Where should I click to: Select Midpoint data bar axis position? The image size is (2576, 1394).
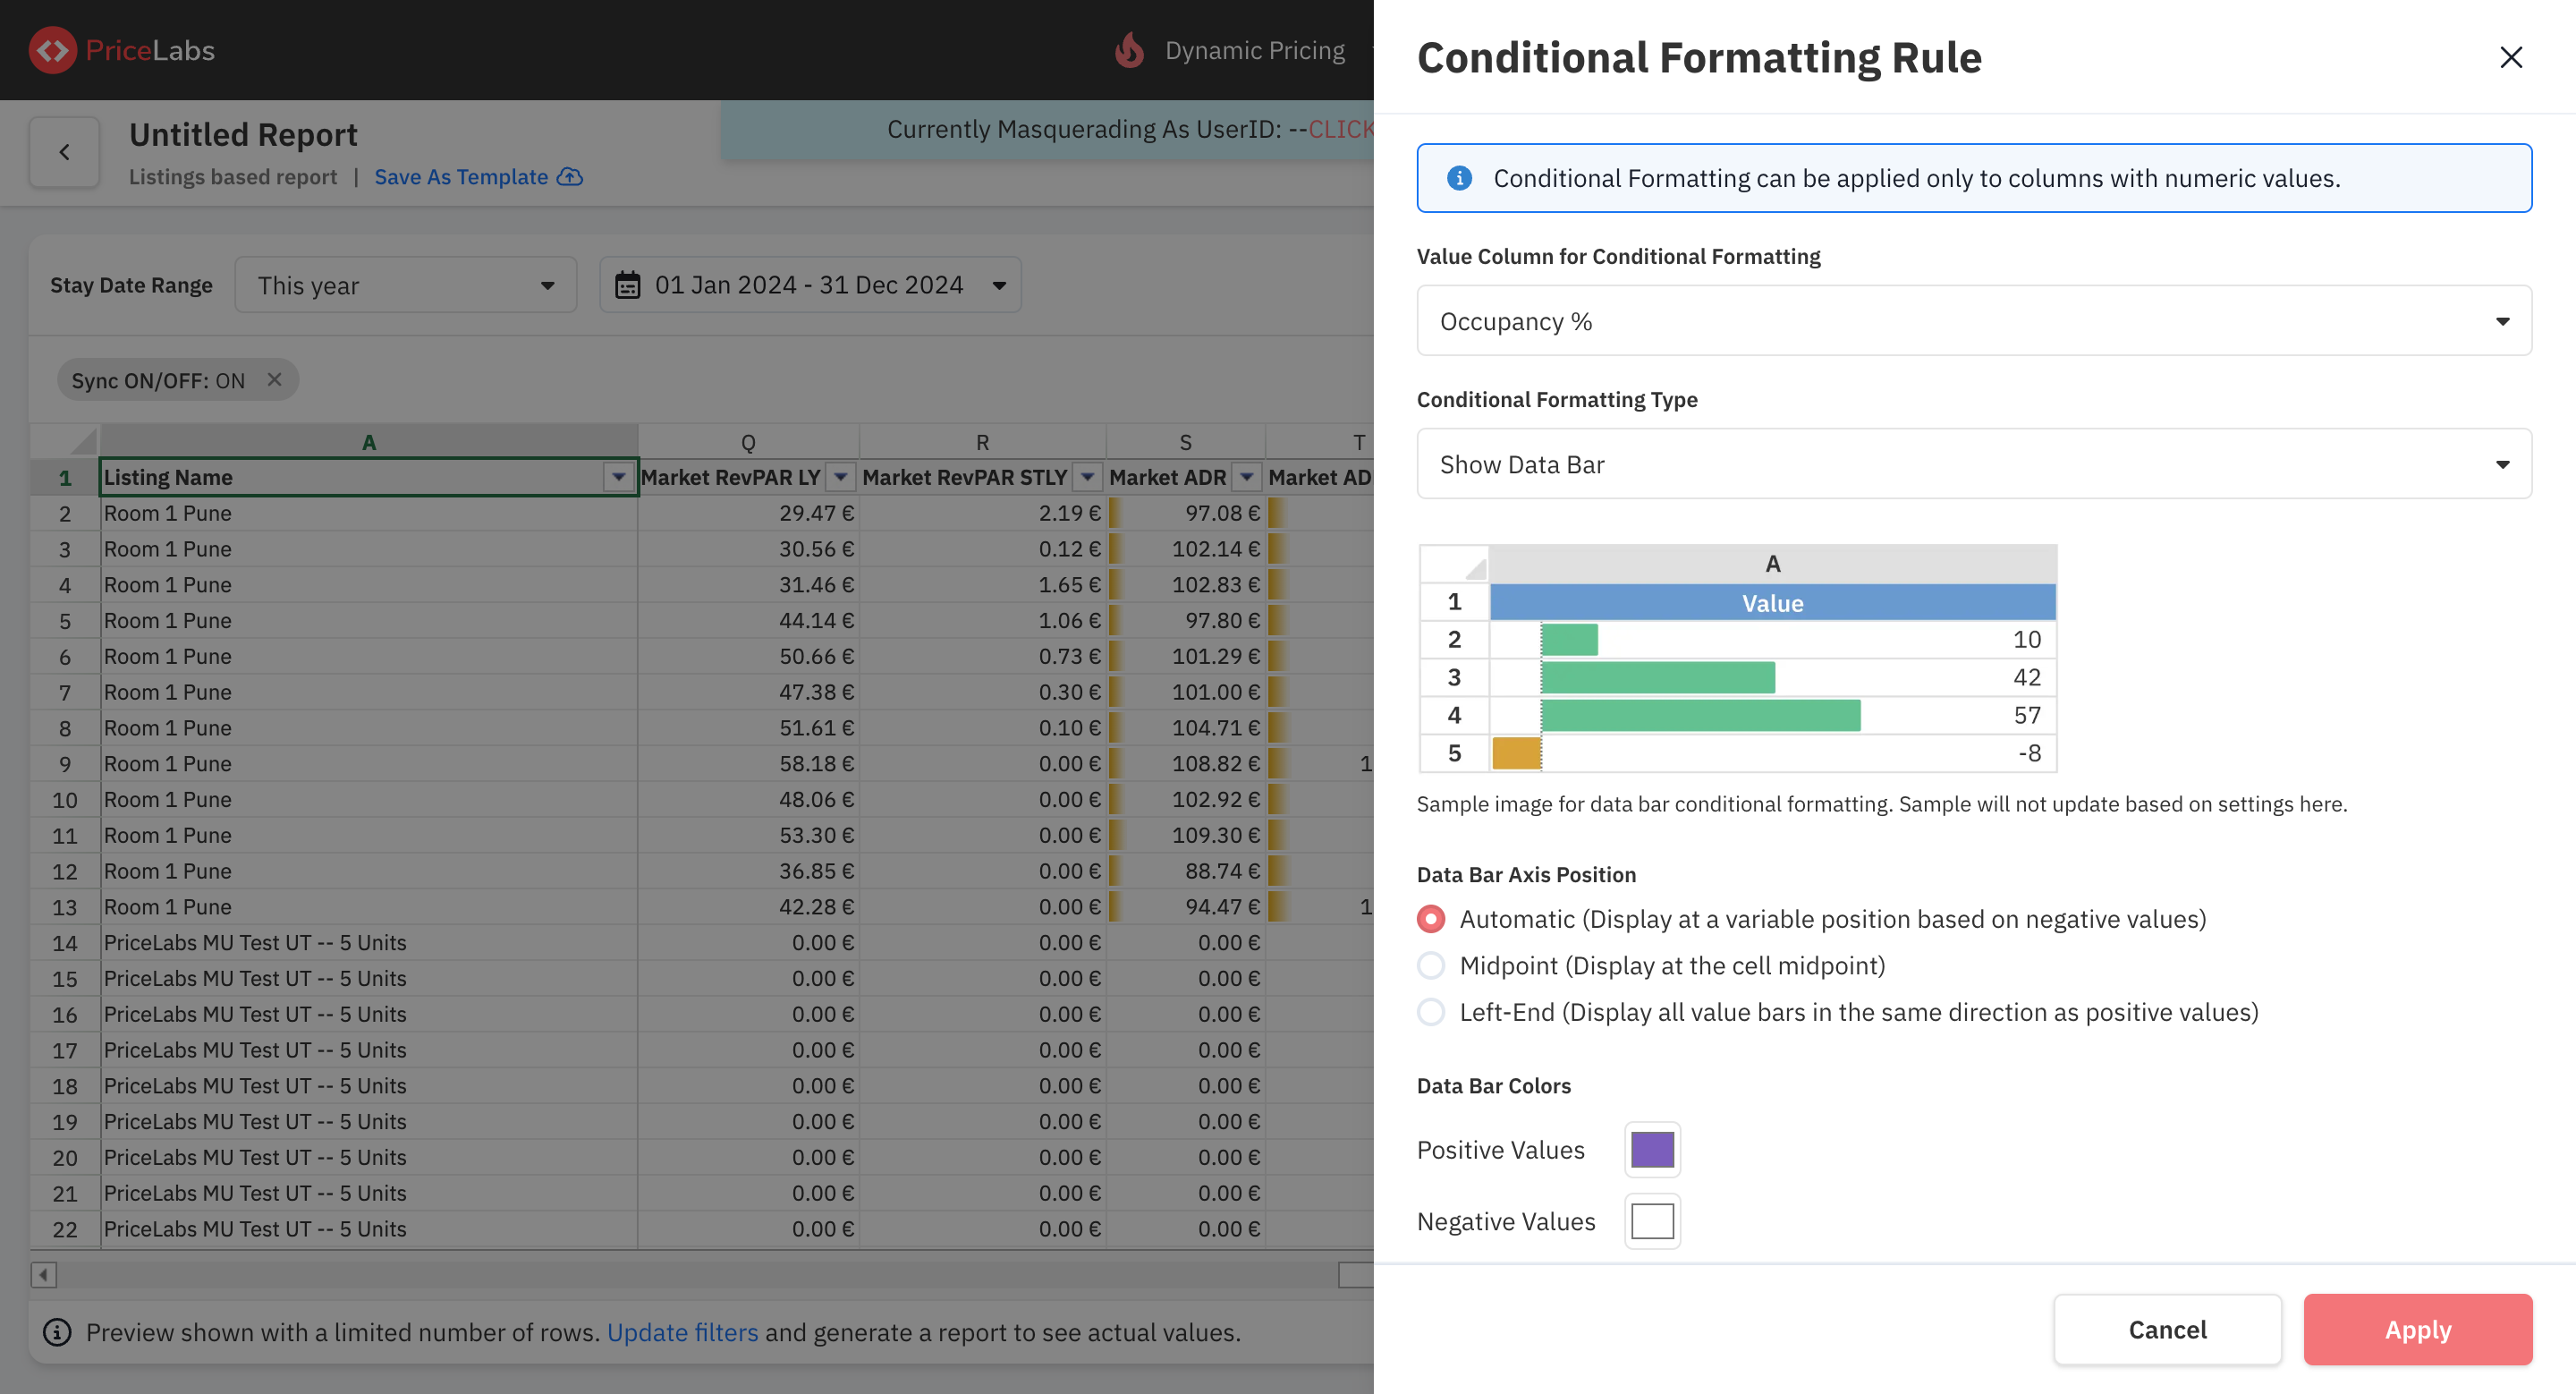(x=1431, y=966)
